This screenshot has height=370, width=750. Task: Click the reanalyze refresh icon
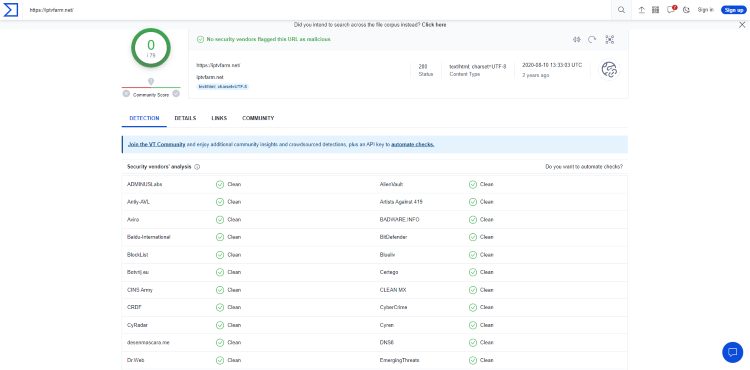point(592,40)
